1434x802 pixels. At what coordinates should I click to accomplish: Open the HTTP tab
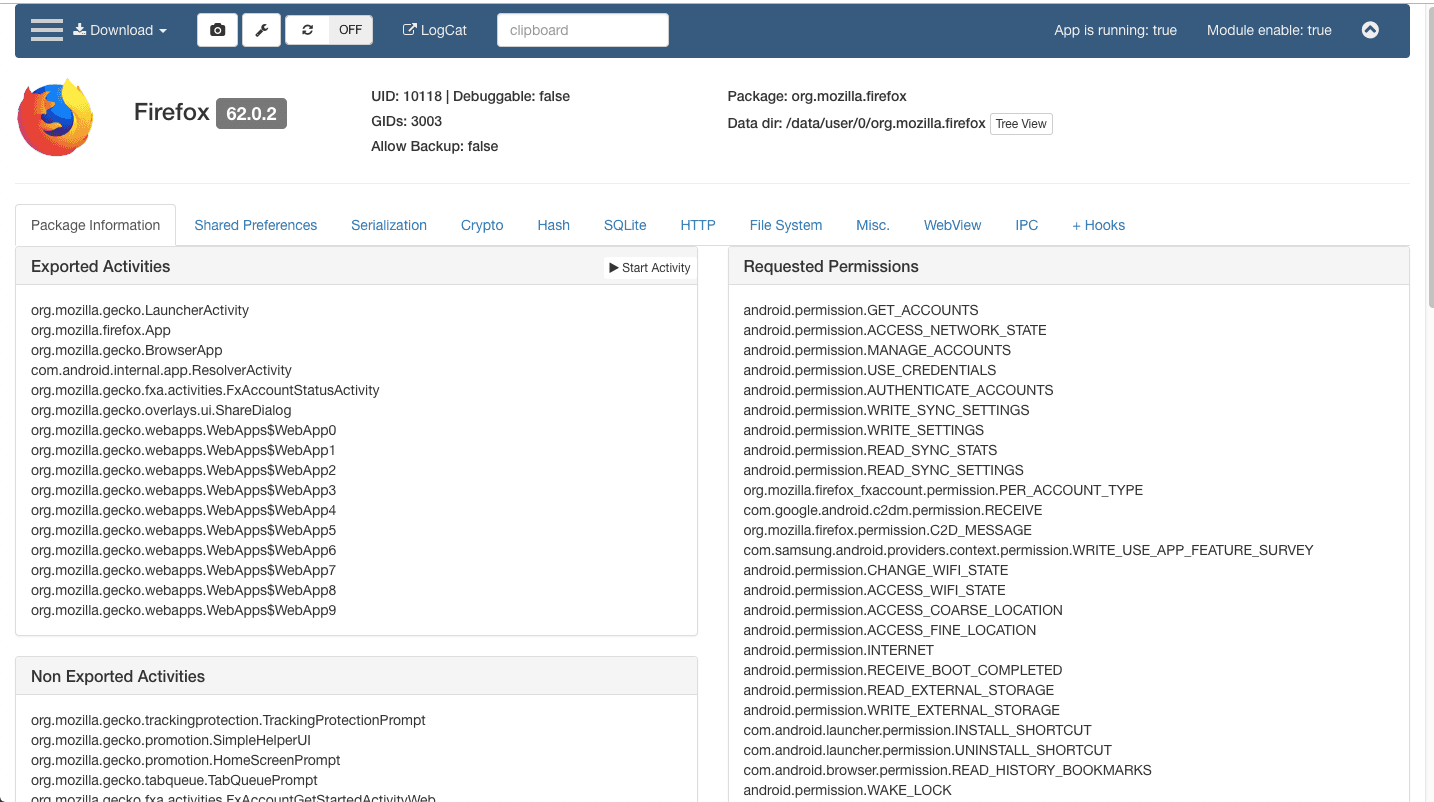[698, 225]
